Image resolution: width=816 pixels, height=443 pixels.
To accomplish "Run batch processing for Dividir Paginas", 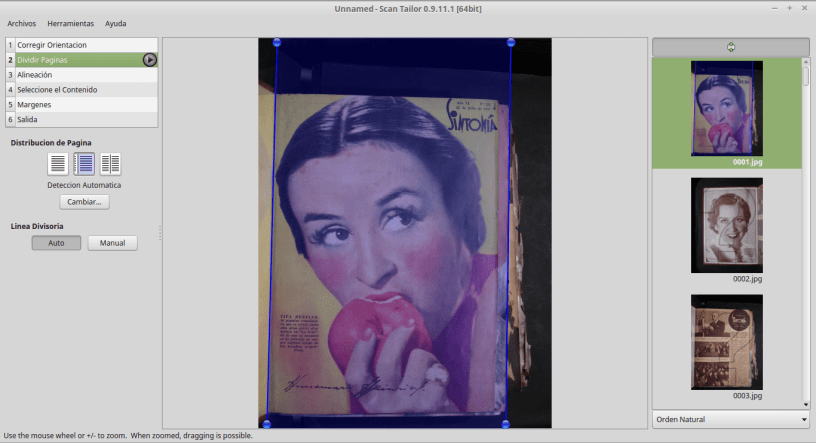I will point(149,60).
